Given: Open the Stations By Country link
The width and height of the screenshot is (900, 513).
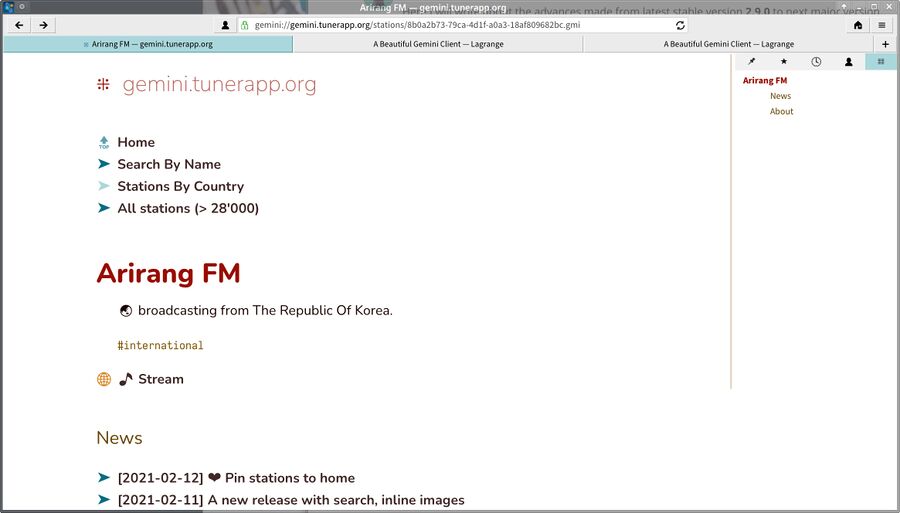Looking at the screenshot, I should click(181, 186).
